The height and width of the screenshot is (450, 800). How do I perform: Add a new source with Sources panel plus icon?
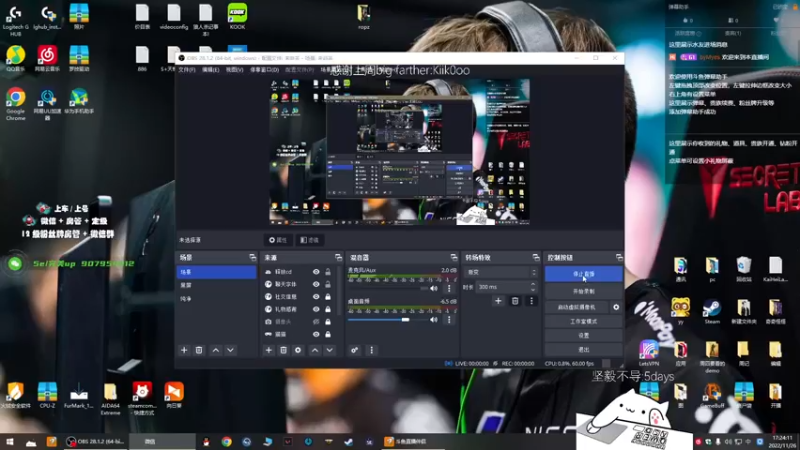click(x=268, y=350)
